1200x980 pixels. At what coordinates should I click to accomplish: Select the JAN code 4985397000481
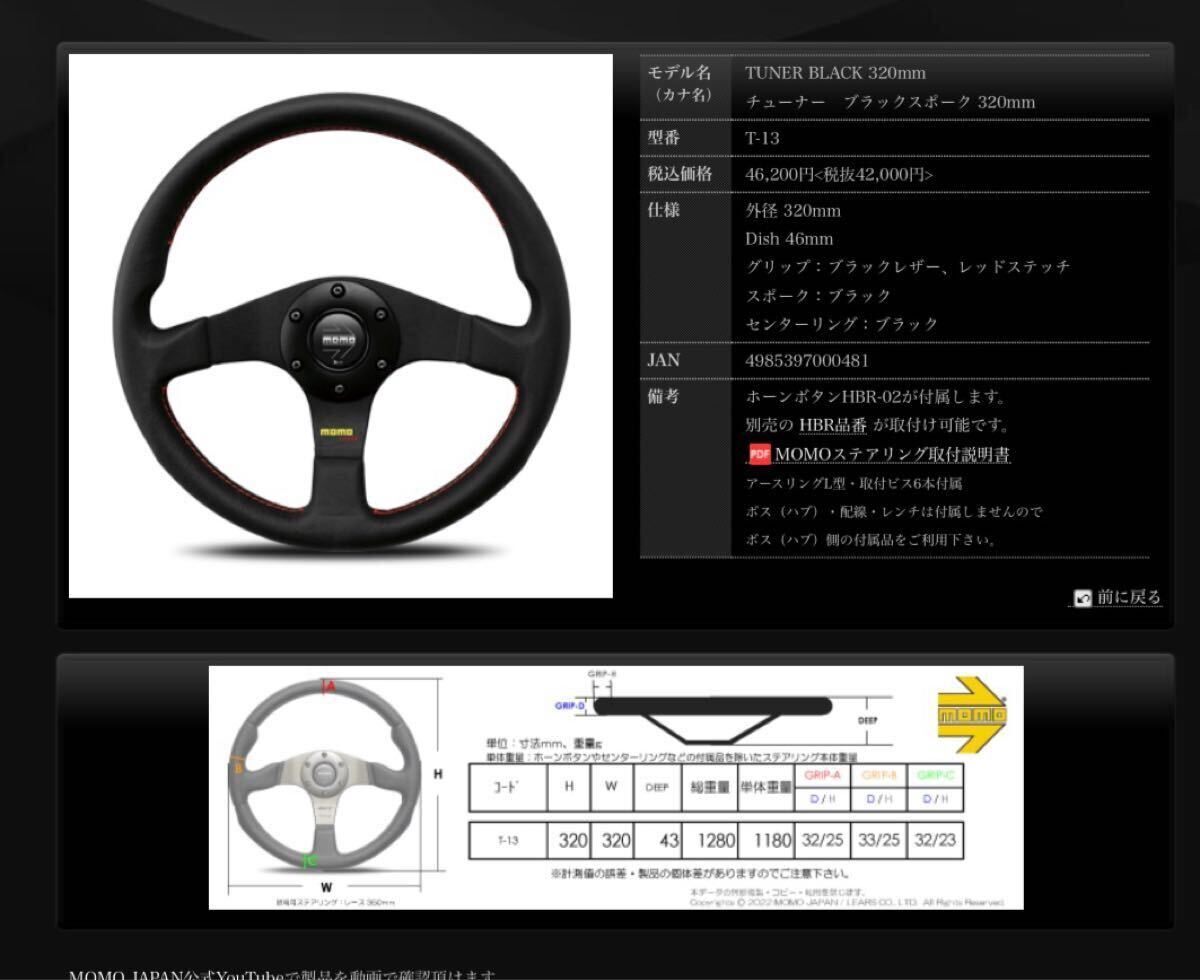pos(808,360)
